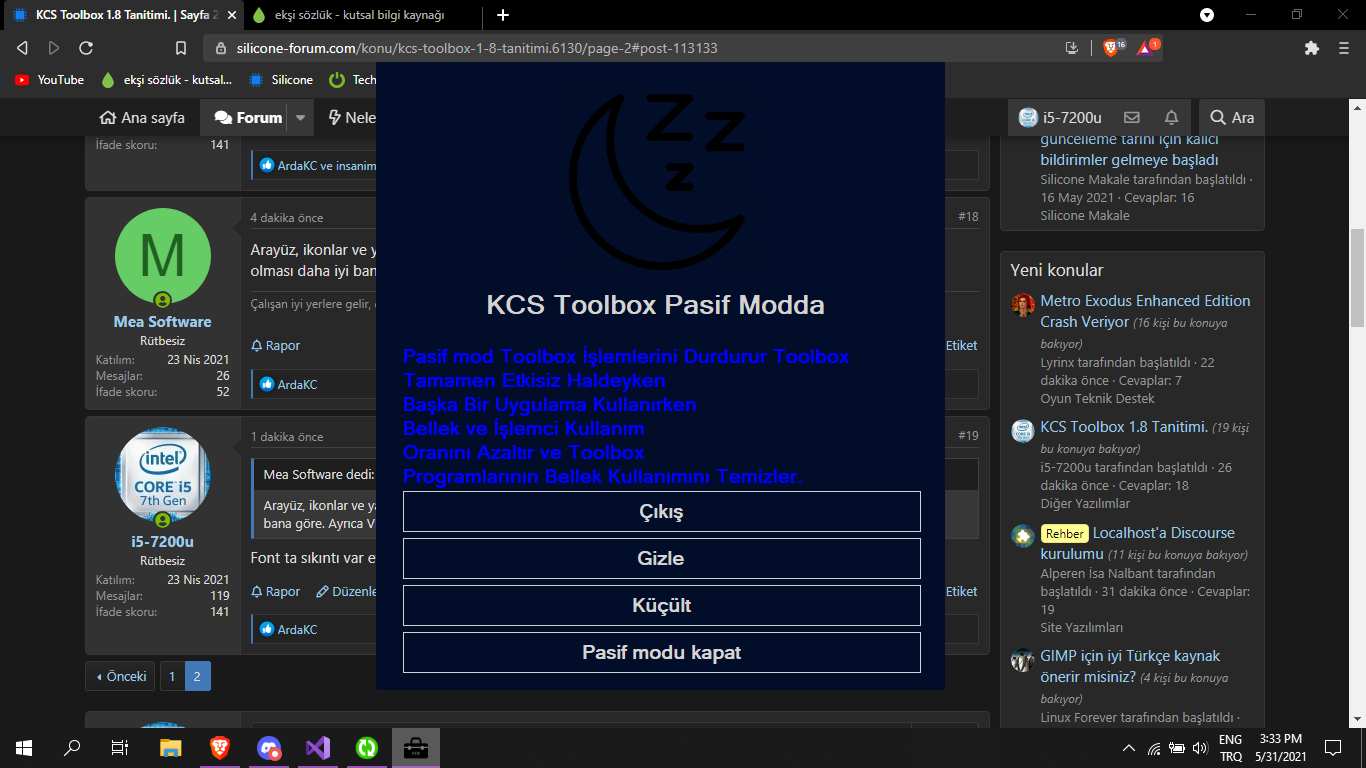
Task: Click the #19 post number link
Action: [x=968, y=436]
